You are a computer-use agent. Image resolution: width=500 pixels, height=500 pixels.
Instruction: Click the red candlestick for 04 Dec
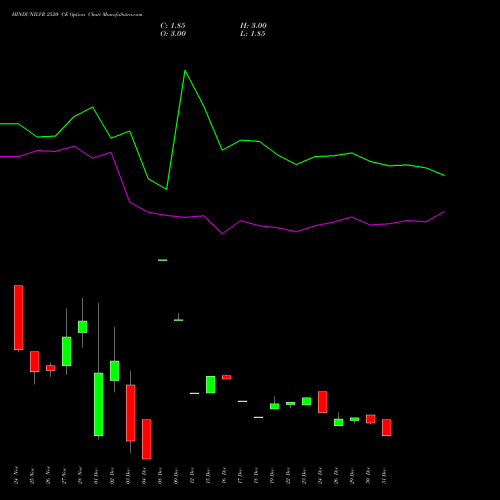(147, 439)
